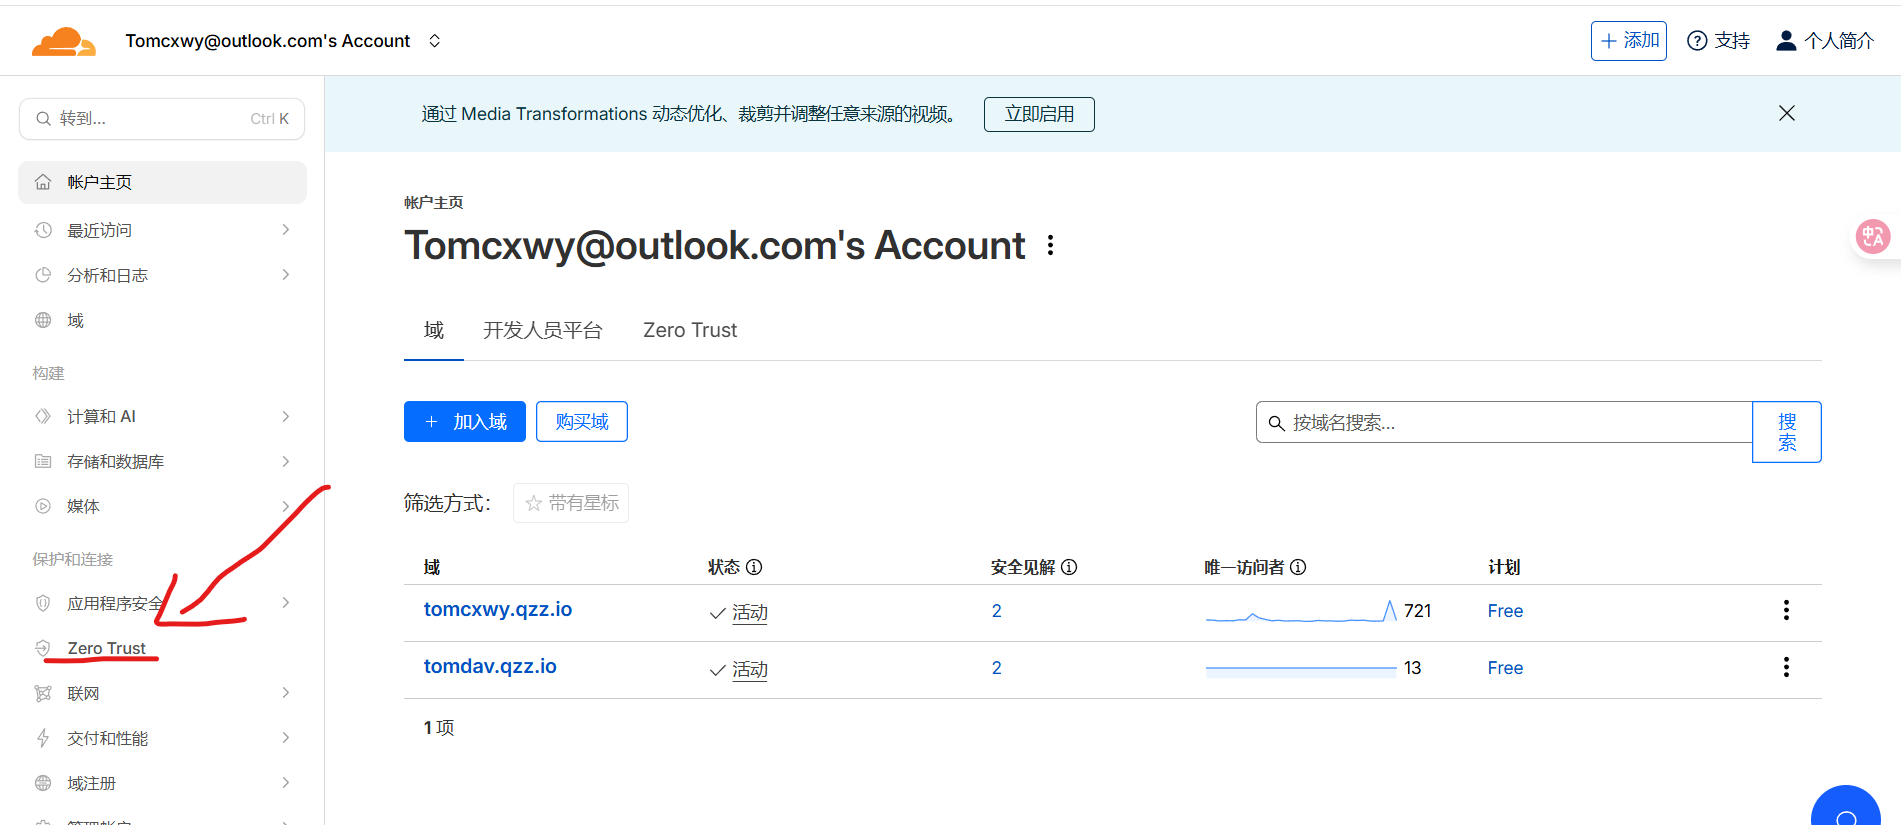Screen dimensions: 1901x825
Task: Click info icon next to 状态
Action: tap(754, 567)
